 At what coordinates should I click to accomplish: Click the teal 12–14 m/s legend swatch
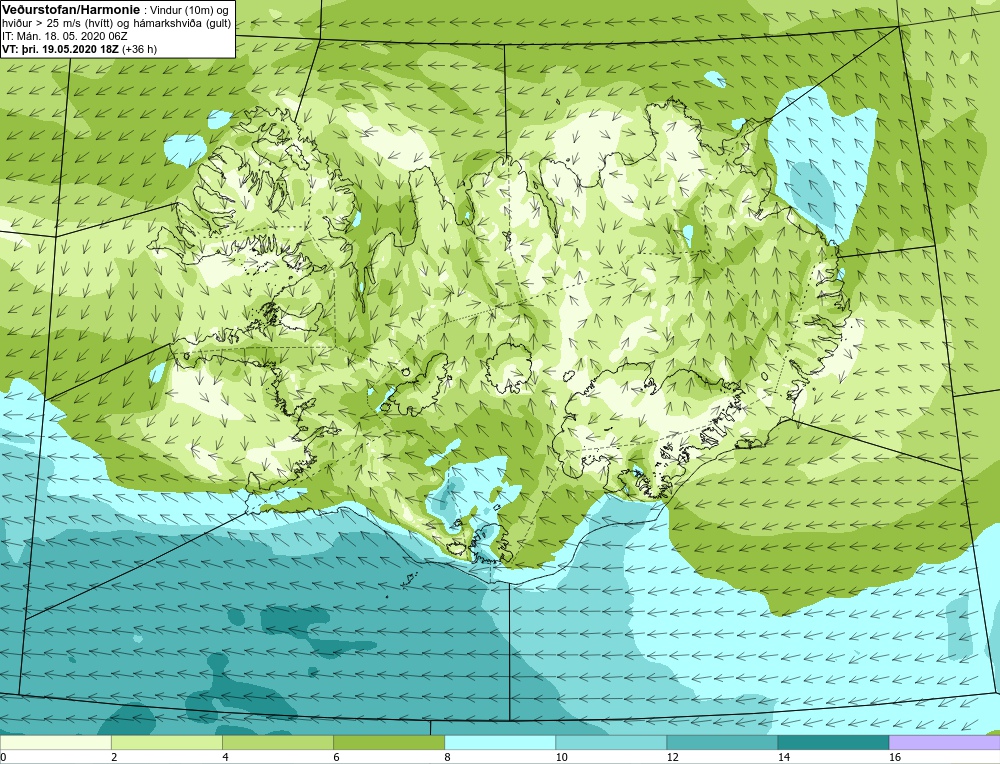[x=722, y=742]
